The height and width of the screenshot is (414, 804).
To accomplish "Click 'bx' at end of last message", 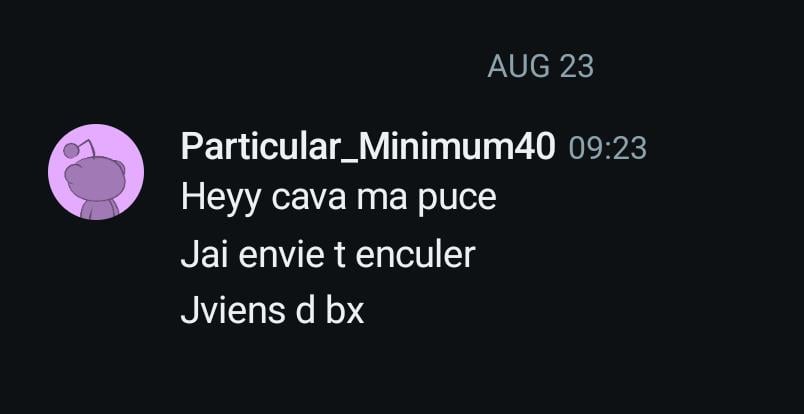I will (x=345, y=310).
